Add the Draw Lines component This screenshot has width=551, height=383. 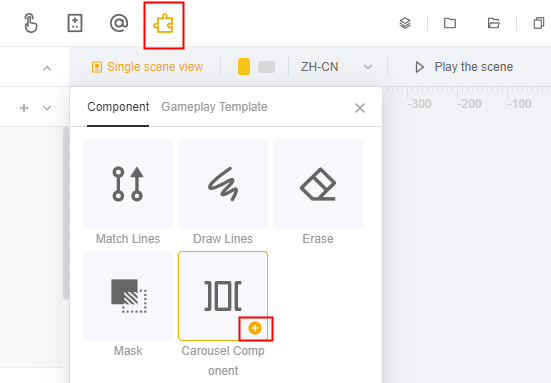[x=223, y=184]
